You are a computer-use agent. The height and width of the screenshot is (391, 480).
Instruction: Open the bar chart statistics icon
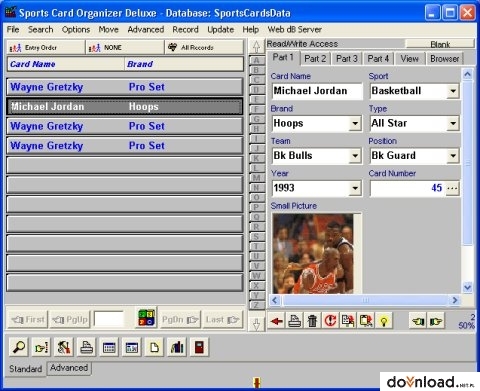(x=177, y=347)
